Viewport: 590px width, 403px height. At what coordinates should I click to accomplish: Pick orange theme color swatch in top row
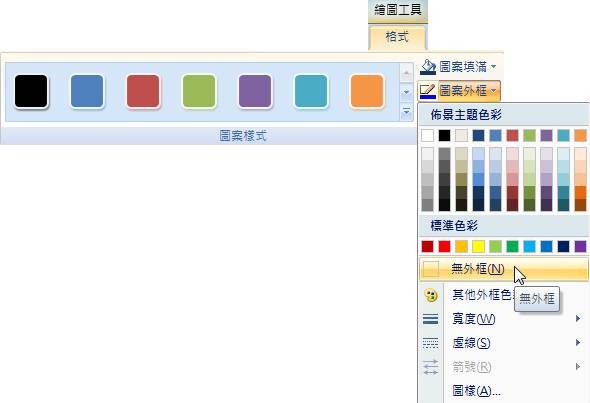coord(581,135)
